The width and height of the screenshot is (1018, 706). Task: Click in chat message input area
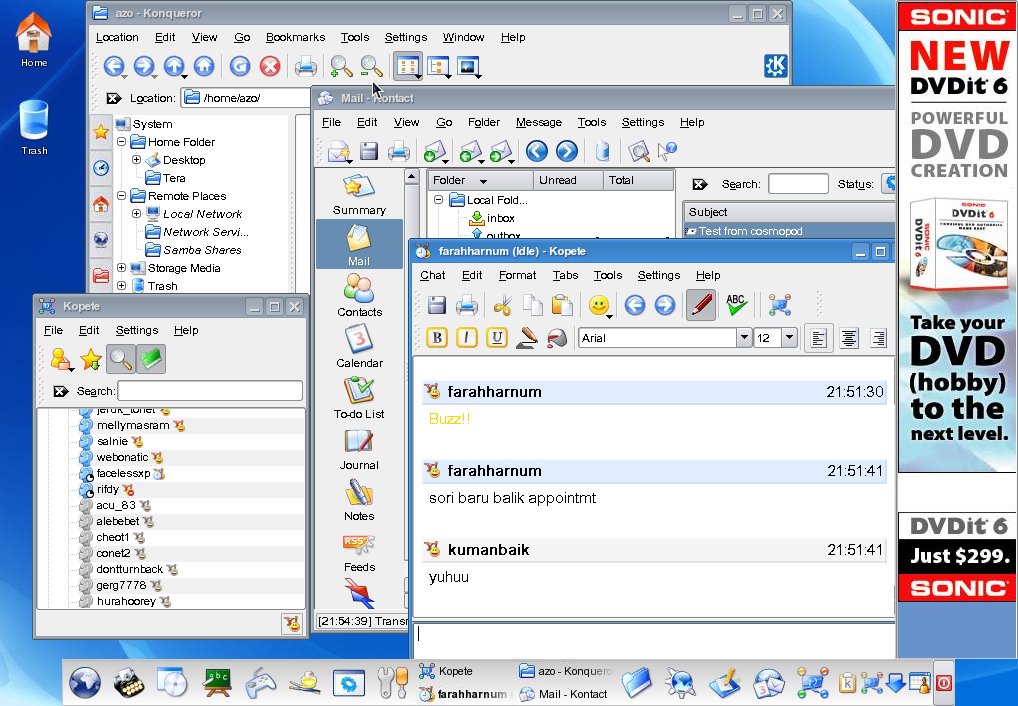654,640
